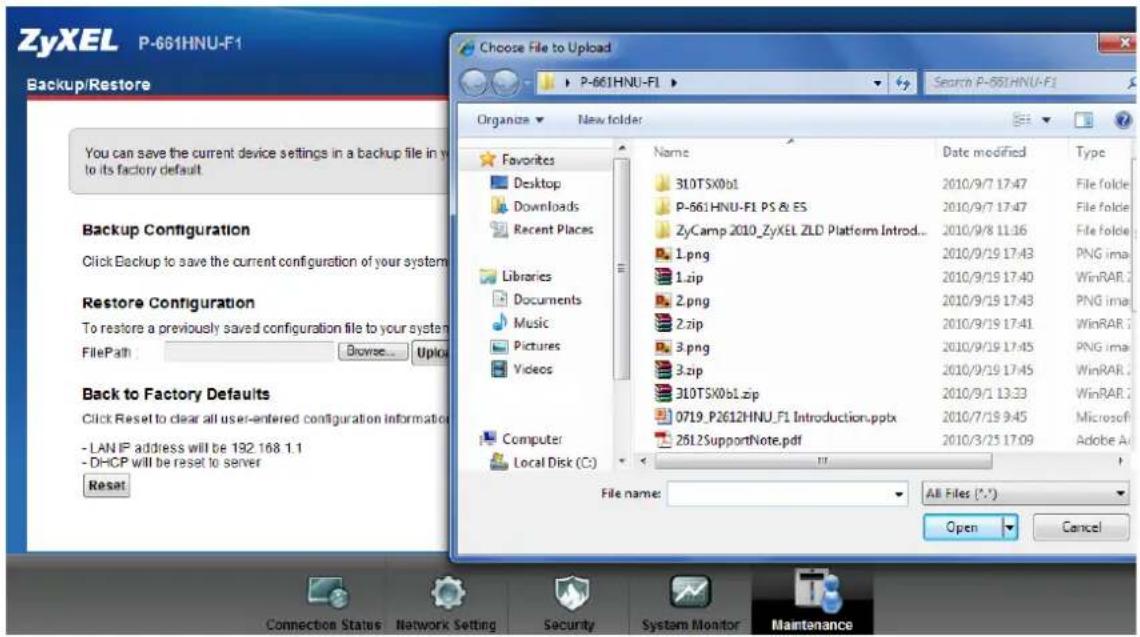1140x637 pixels.
Task: Click the File name text box
Action: click(x=780, y=494)
